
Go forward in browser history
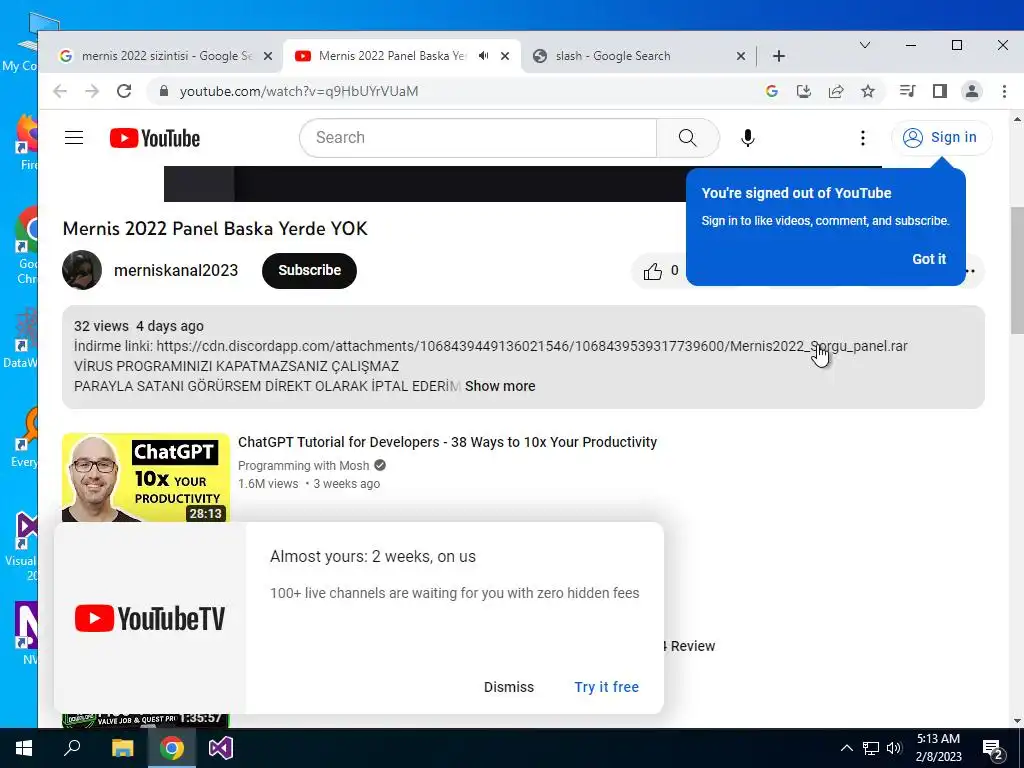coord(92,91)
